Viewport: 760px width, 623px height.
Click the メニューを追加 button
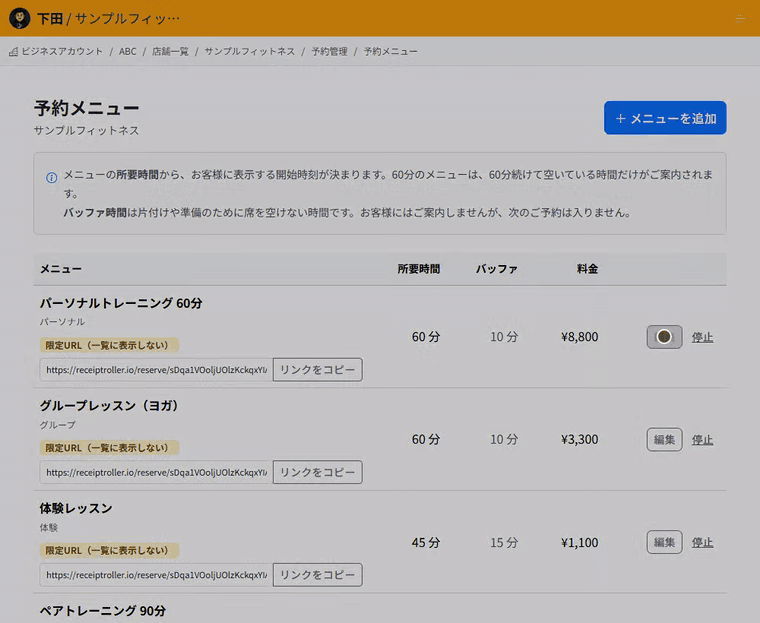(x=665, y=118)
